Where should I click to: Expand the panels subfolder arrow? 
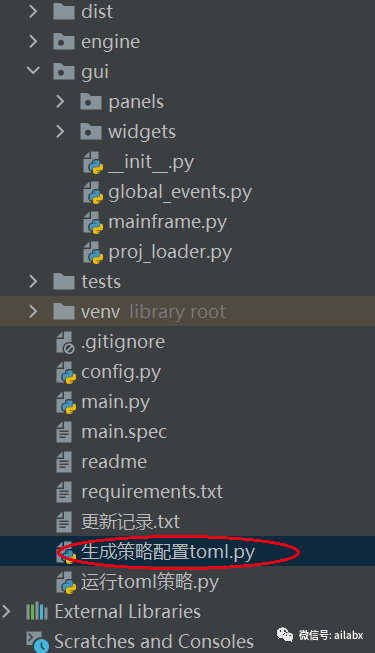click(x=60, y=101)
